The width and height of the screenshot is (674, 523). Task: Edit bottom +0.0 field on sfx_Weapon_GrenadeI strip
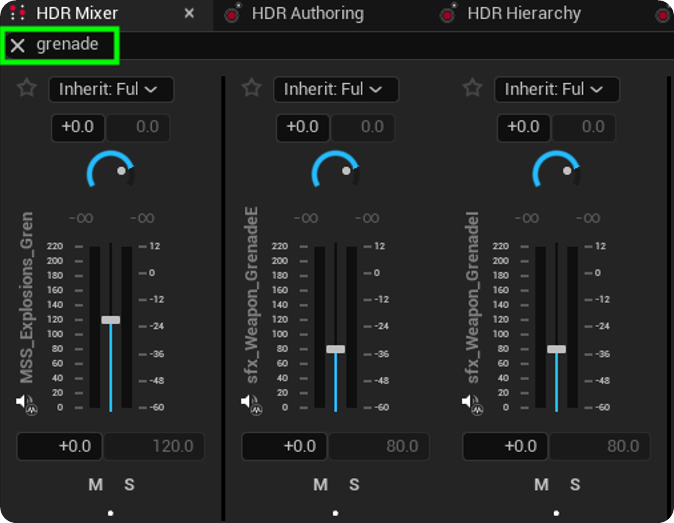(x=505, y=447)
